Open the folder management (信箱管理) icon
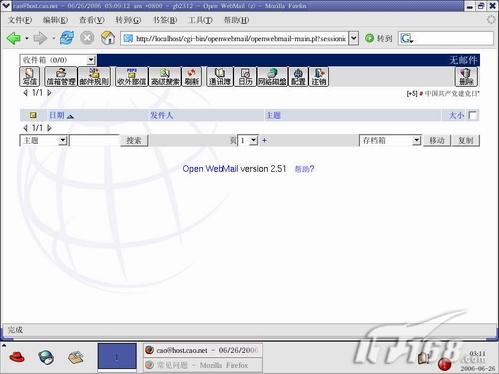 pyautogui.click(x=61, y=76)
